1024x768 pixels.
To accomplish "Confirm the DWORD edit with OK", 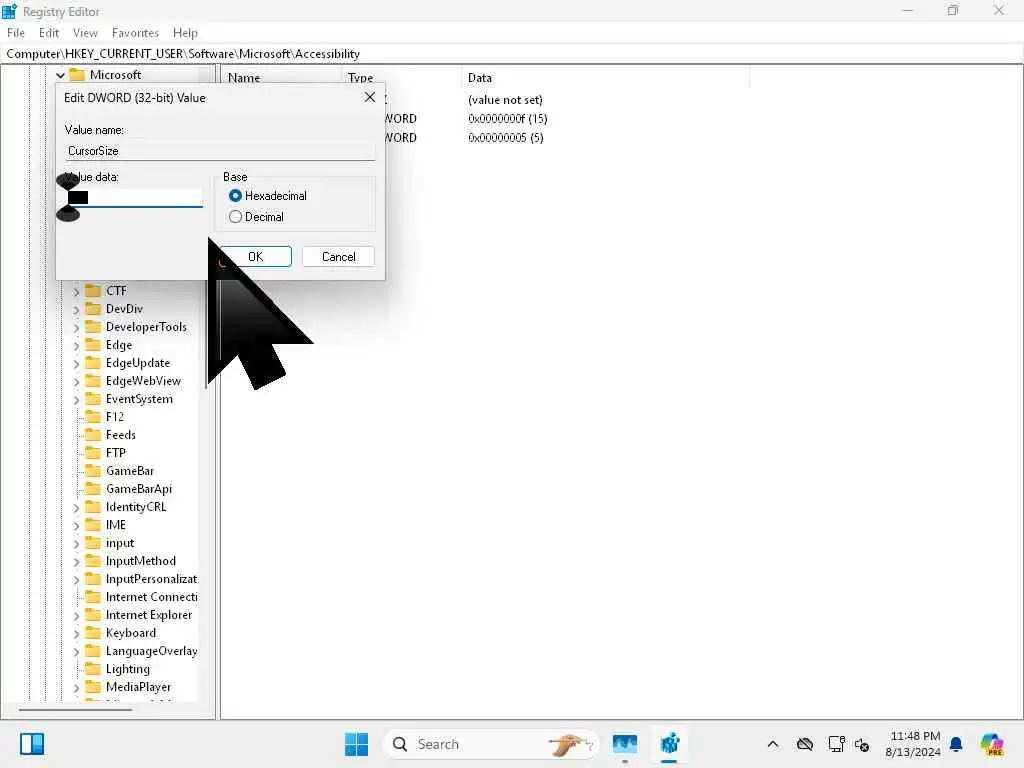I will pyautogui.click(x=255, y=257).
